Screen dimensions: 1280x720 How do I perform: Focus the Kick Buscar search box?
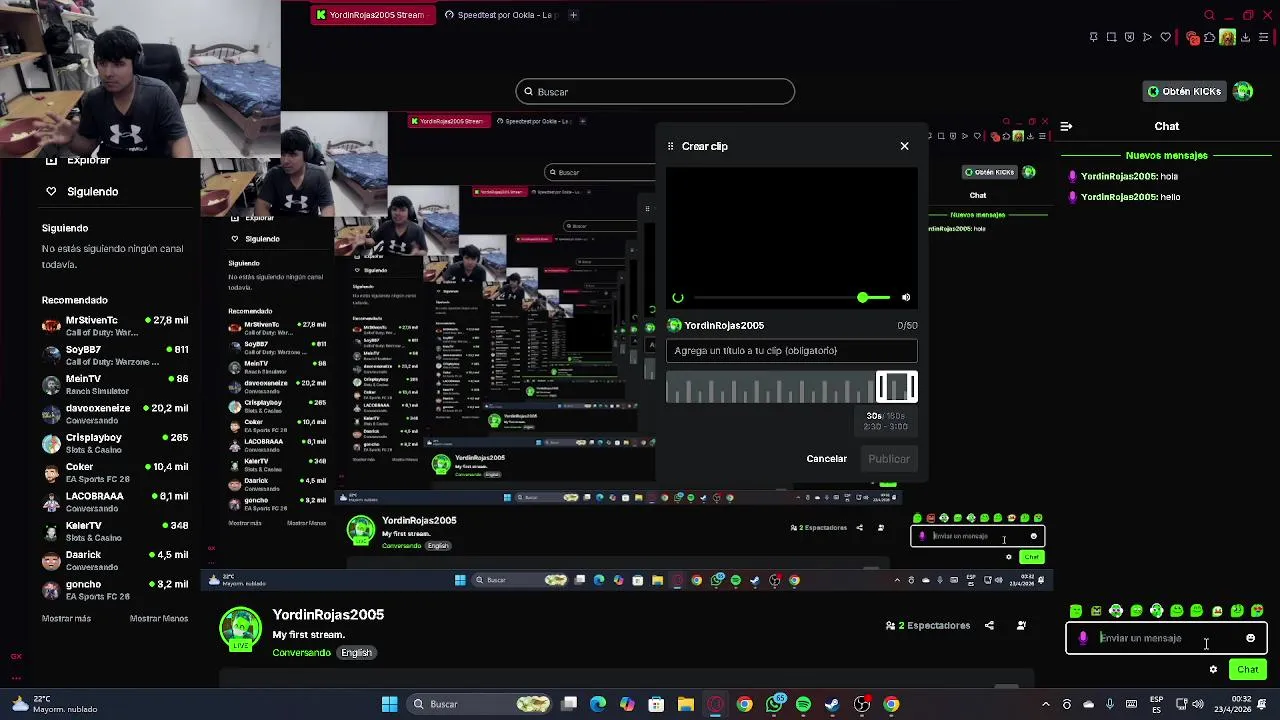(655, 92)
